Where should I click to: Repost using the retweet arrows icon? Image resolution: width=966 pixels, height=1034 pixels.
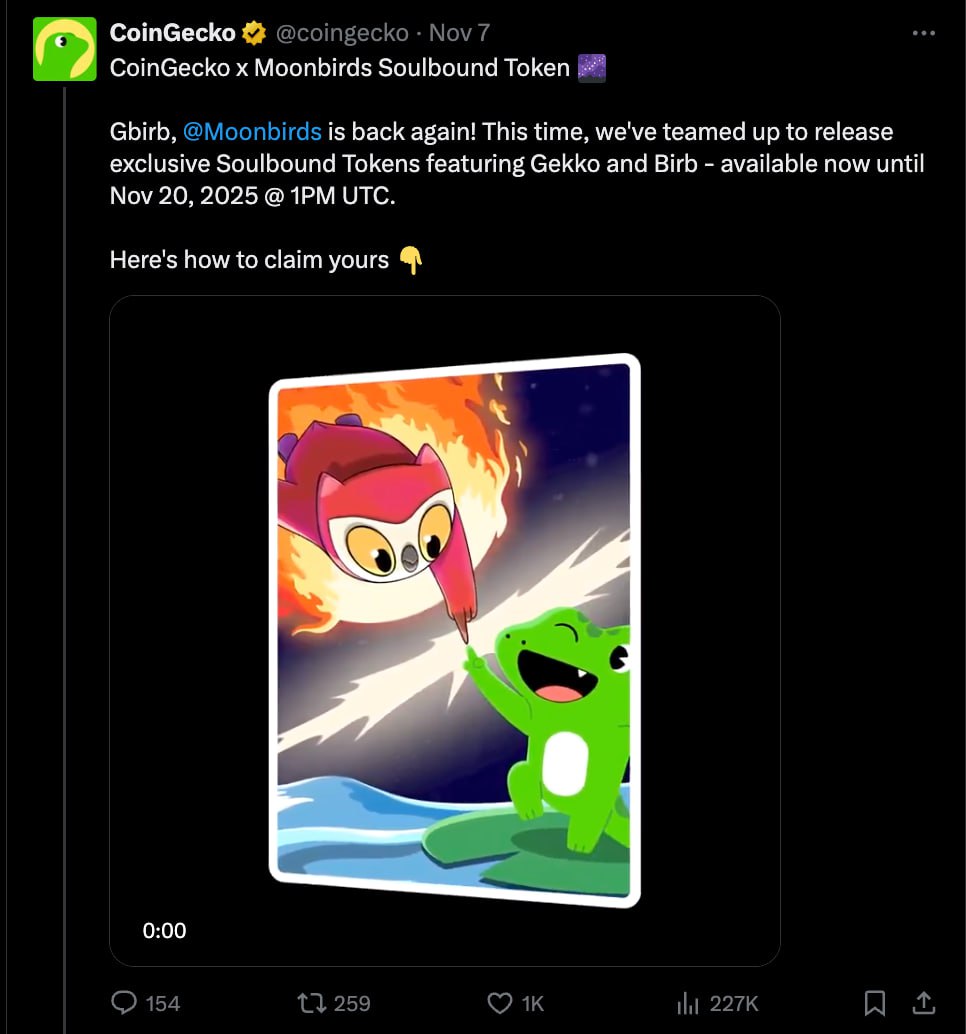pyautogui.click(x=312, y=1002)
